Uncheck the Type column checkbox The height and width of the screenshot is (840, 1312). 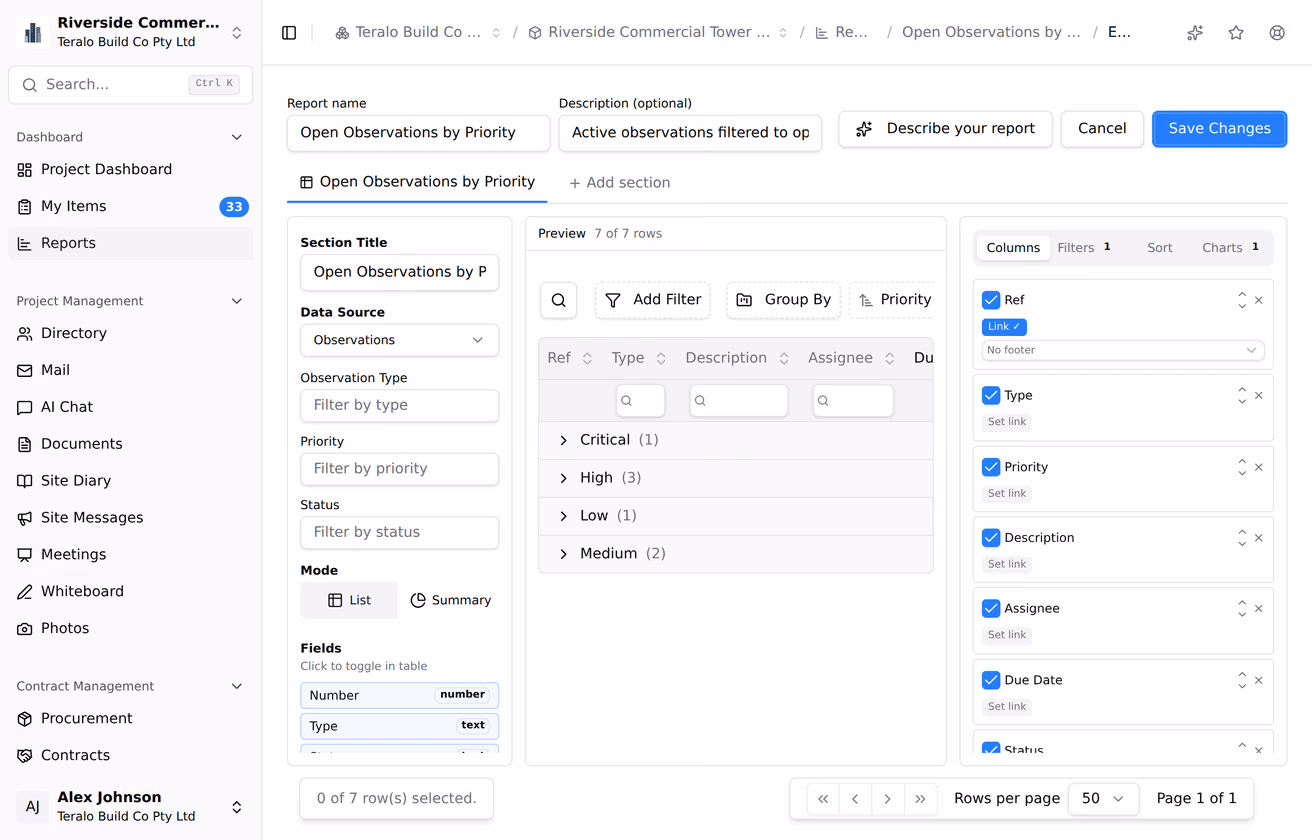tap(991, 396)
